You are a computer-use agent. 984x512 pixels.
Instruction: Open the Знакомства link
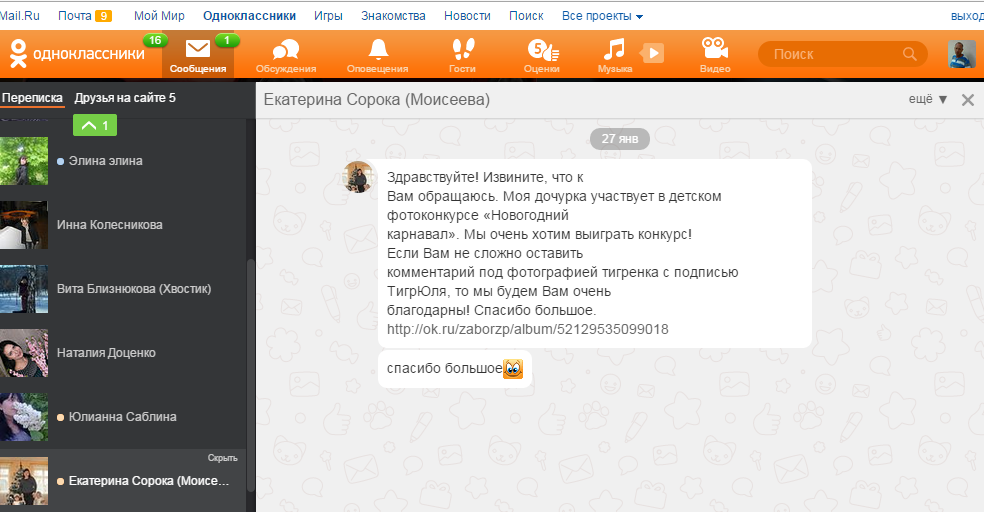coord(393,16)
